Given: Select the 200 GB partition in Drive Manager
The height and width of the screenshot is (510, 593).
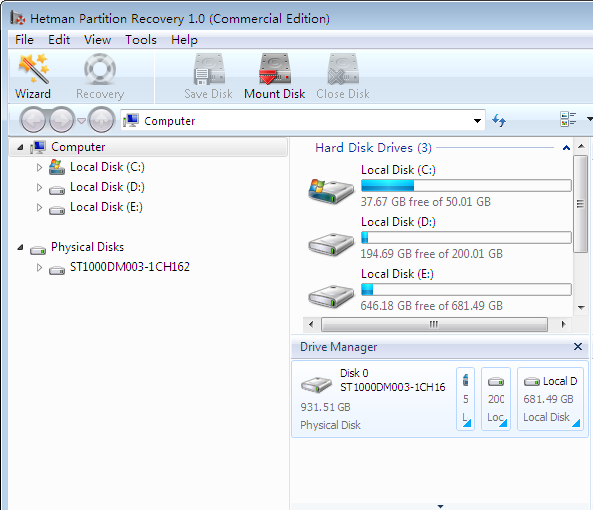Looking at the screenshot, I should (x=496, y=398).
